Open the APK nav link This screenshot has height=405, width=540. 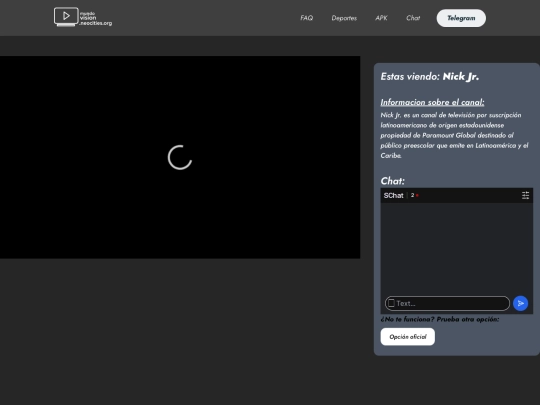click(x=381, y=18)
